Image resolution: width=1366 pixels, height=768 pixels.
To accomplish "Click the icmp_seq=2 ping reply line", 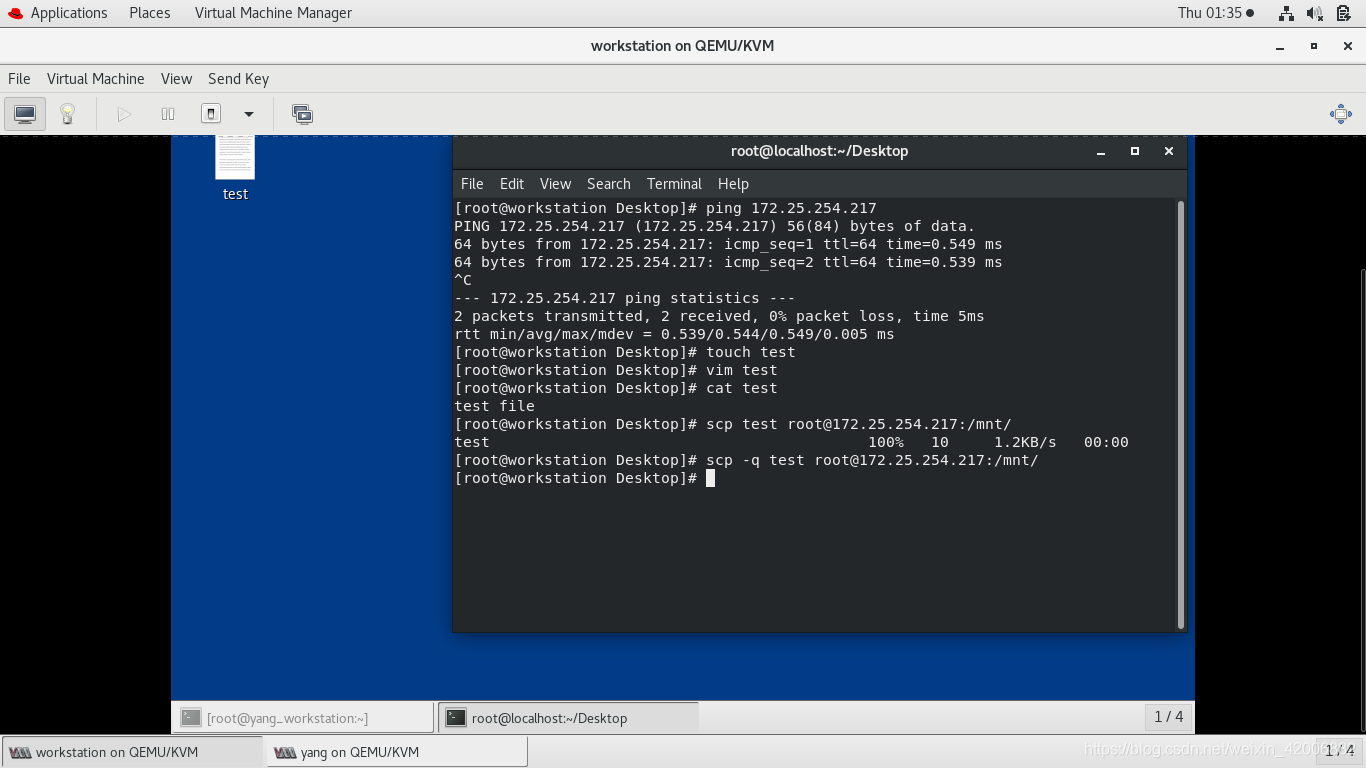I will [728, 262].
